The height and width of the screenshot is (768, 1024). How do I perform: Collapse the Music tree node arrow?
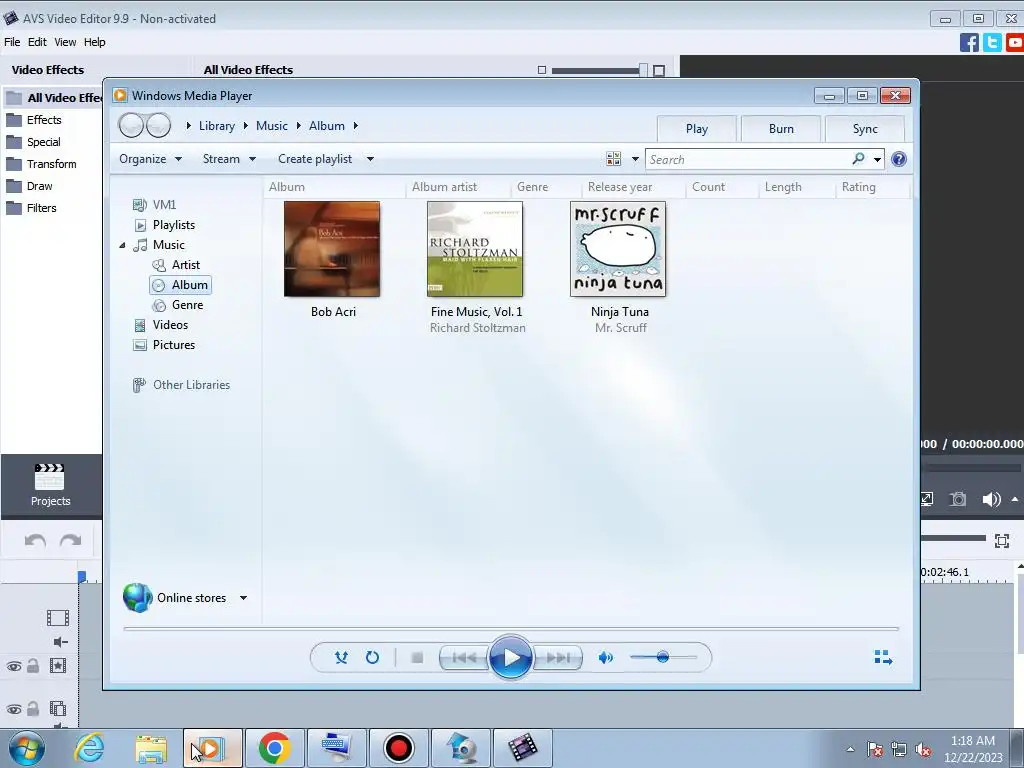[x=122, y=246]
